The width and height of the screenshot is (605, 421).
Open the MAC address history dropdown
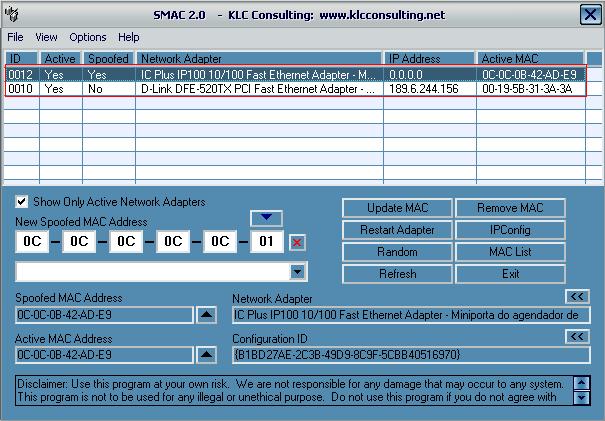coord(297,272)
